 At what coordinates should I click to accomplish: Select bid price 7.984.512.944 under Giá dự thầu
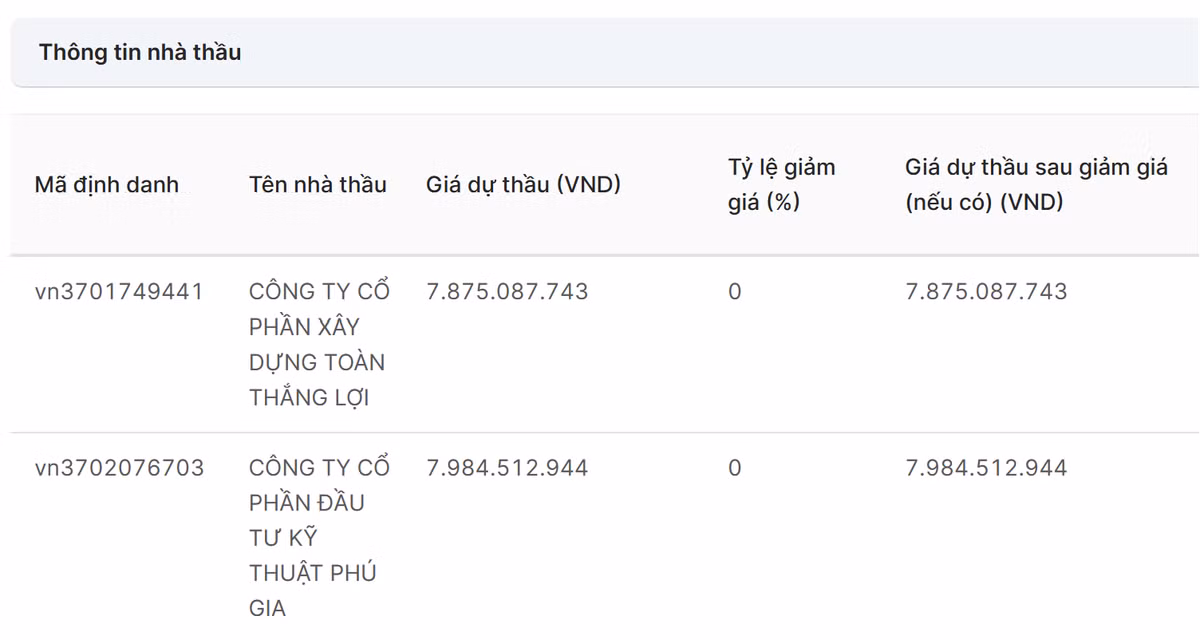click(507, 468)
